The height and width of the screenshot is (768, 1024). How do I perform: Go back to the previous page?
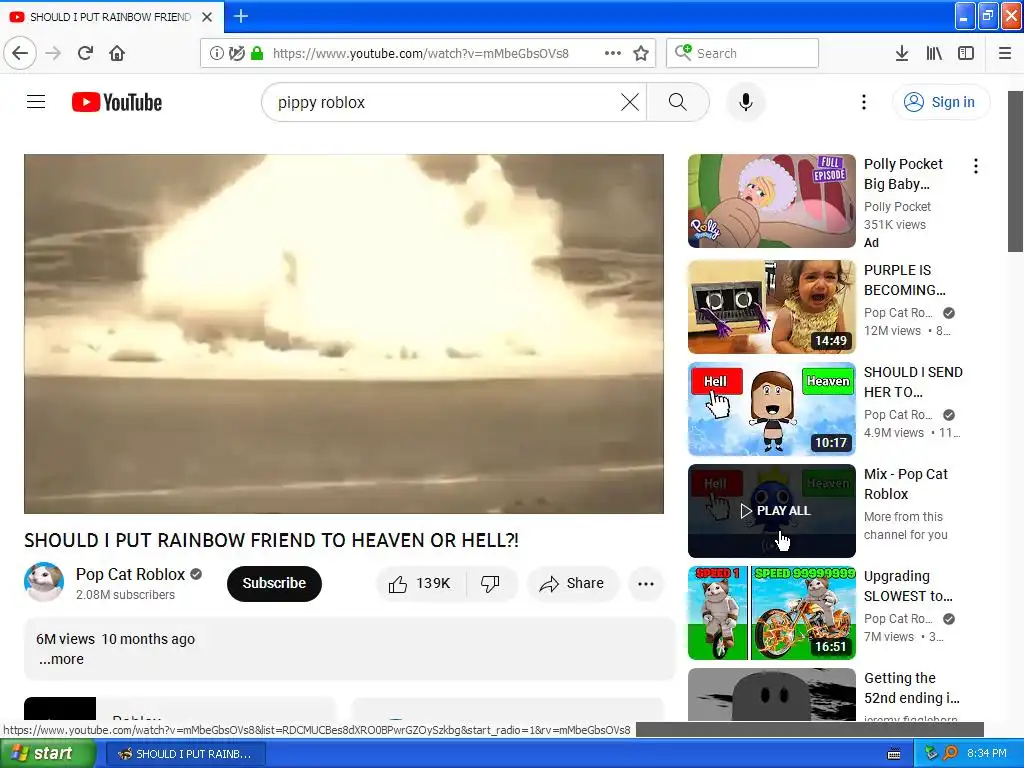(20, 53)
